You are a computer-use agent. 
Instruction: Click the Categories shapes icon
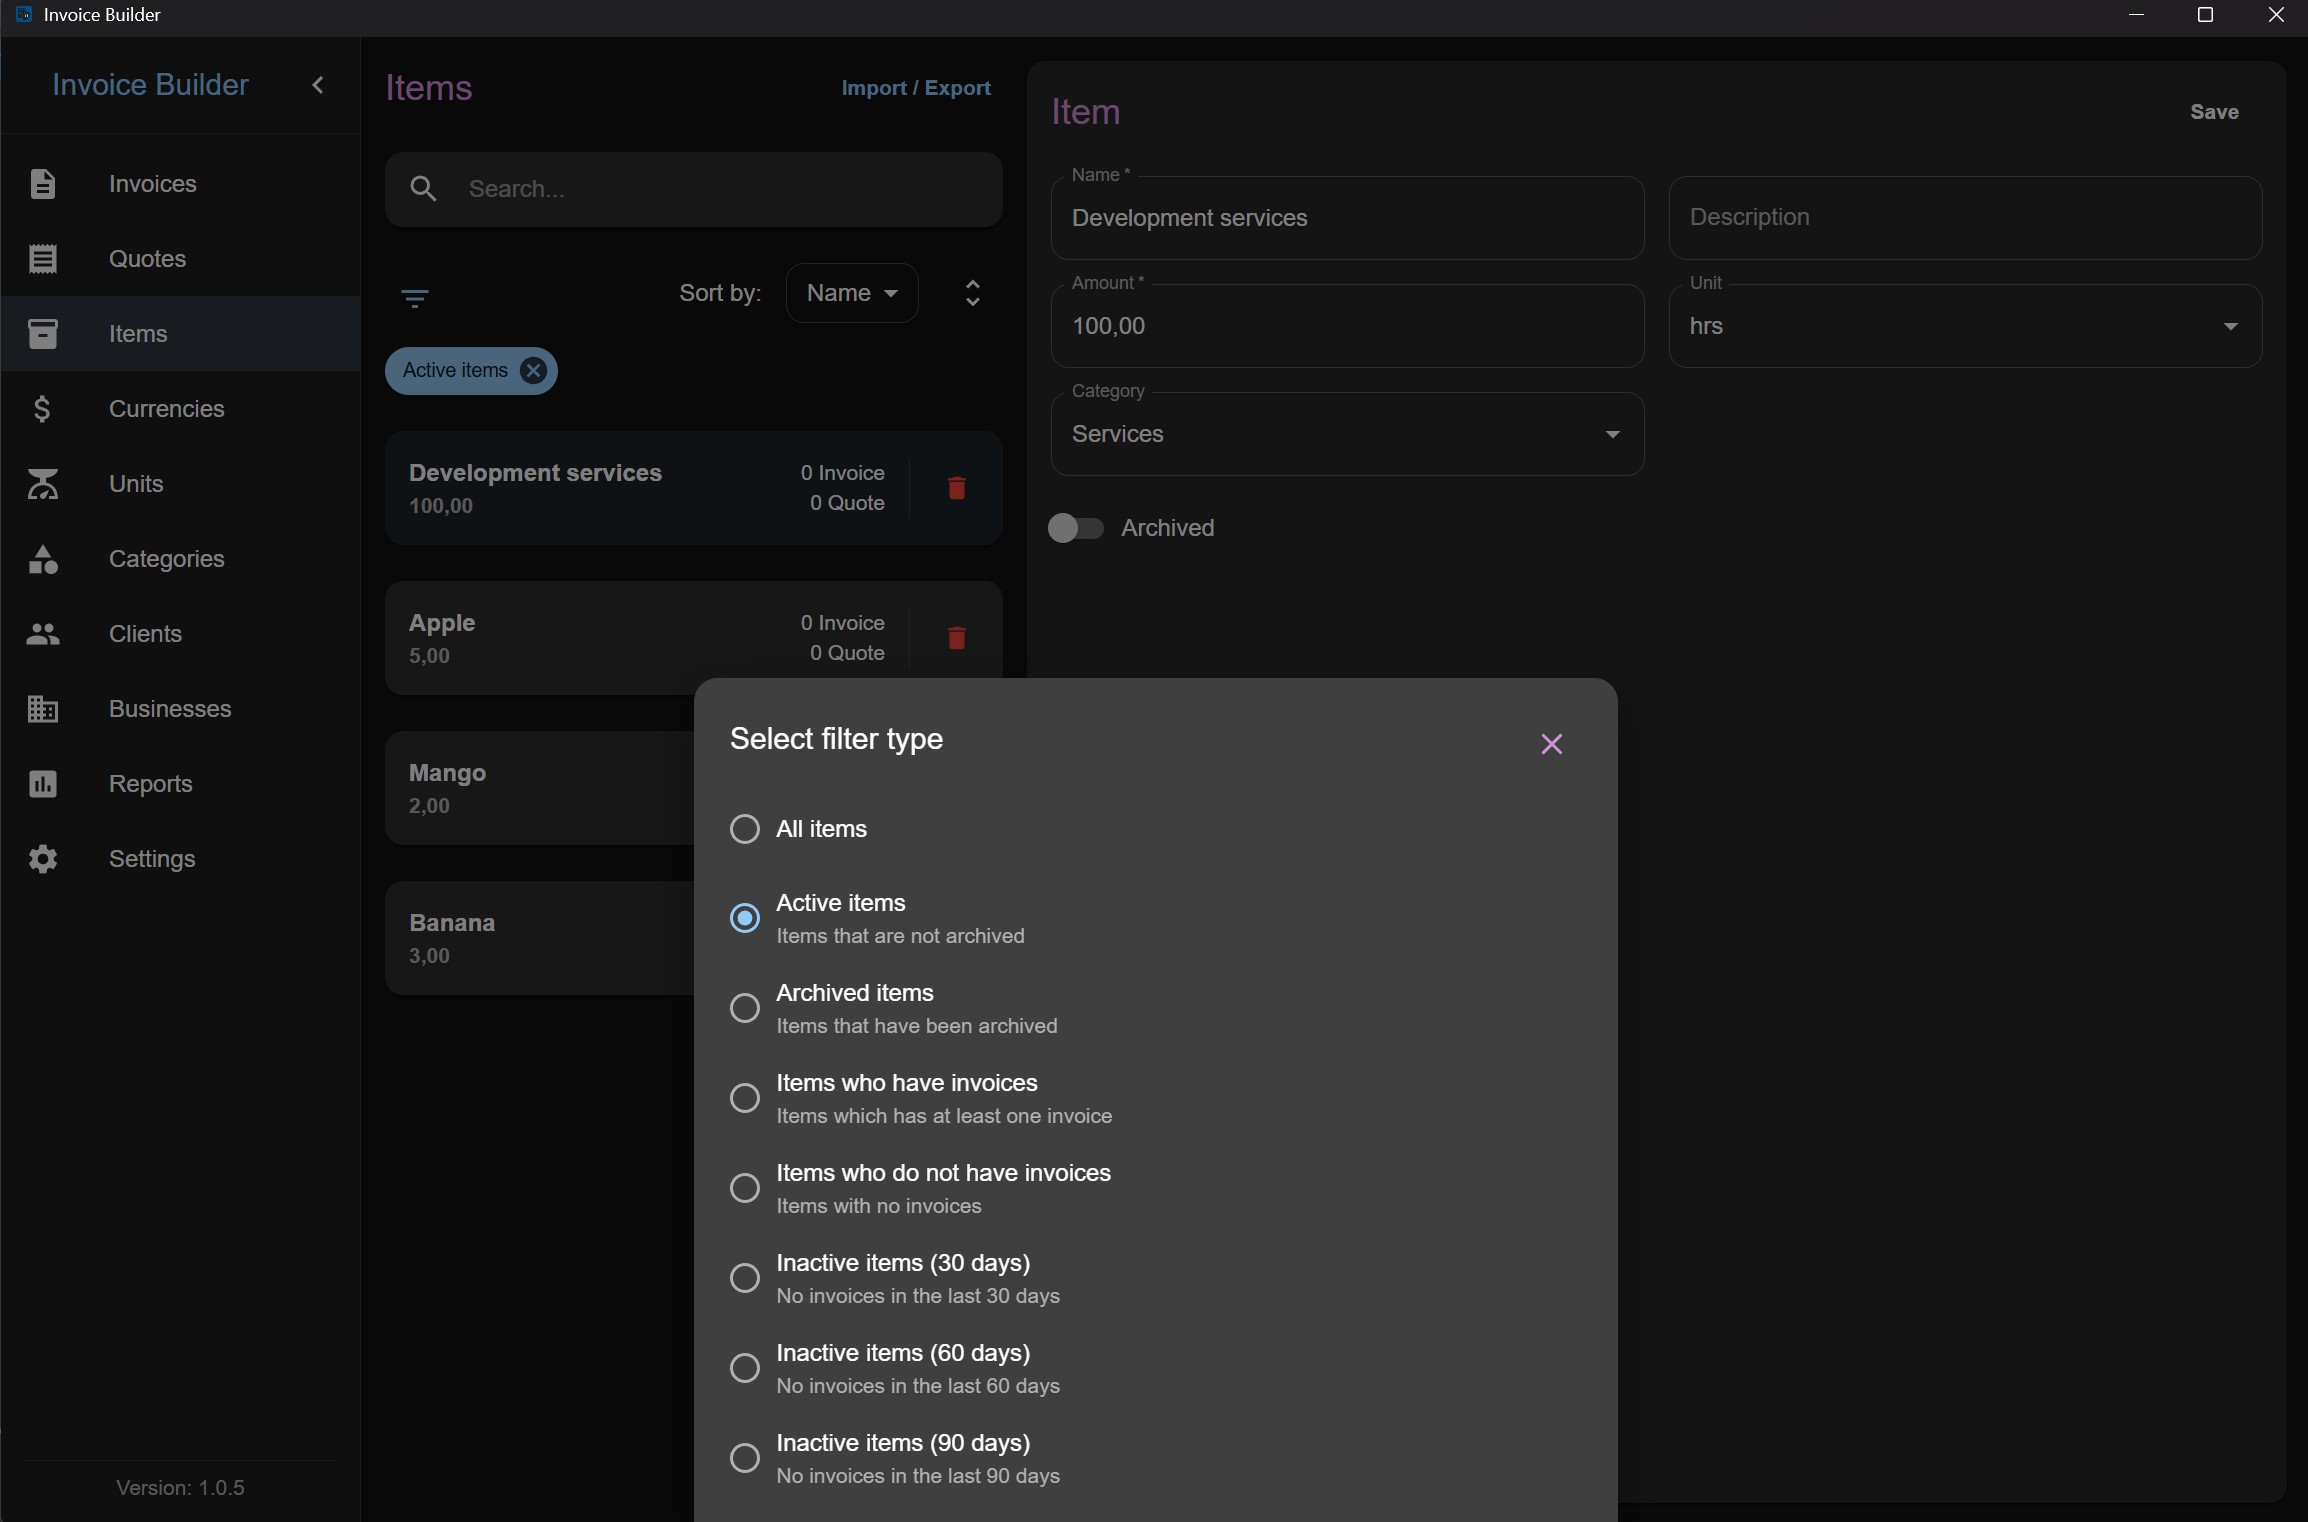pos(43,559)
